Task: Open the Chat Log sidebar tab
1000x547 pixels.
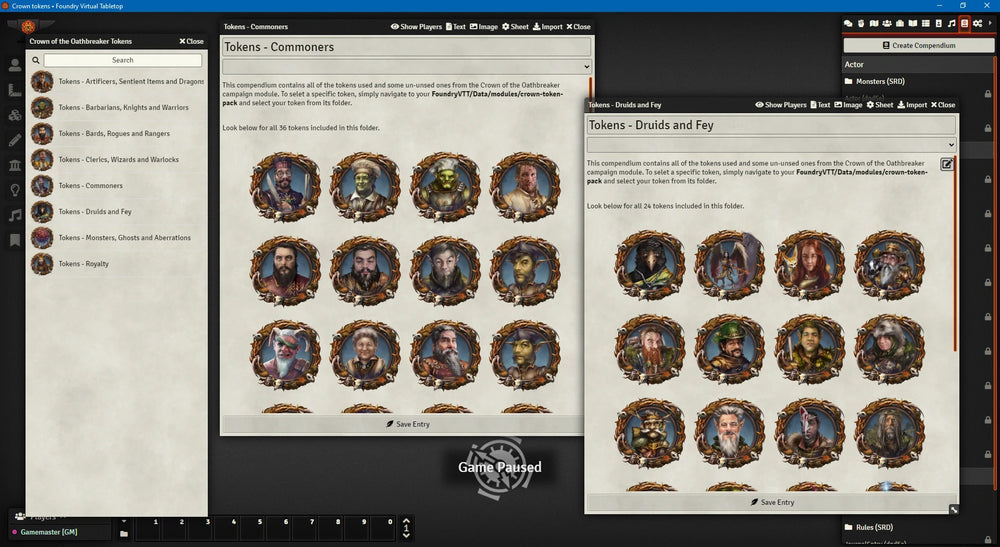Action: 848,23
